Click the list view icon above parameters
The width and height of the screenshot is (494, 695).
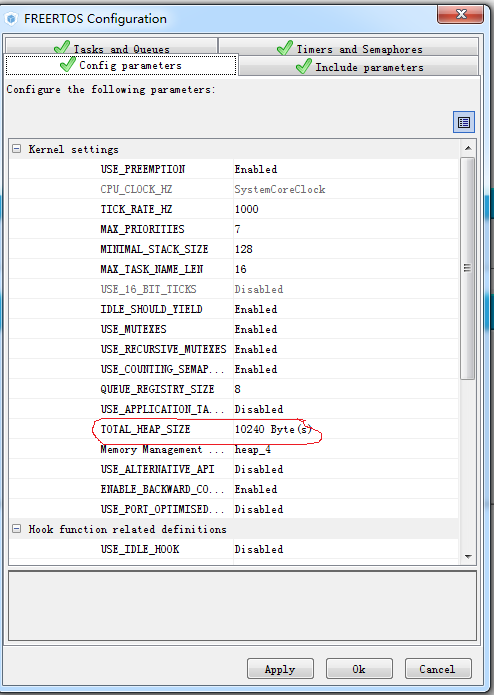463,122
